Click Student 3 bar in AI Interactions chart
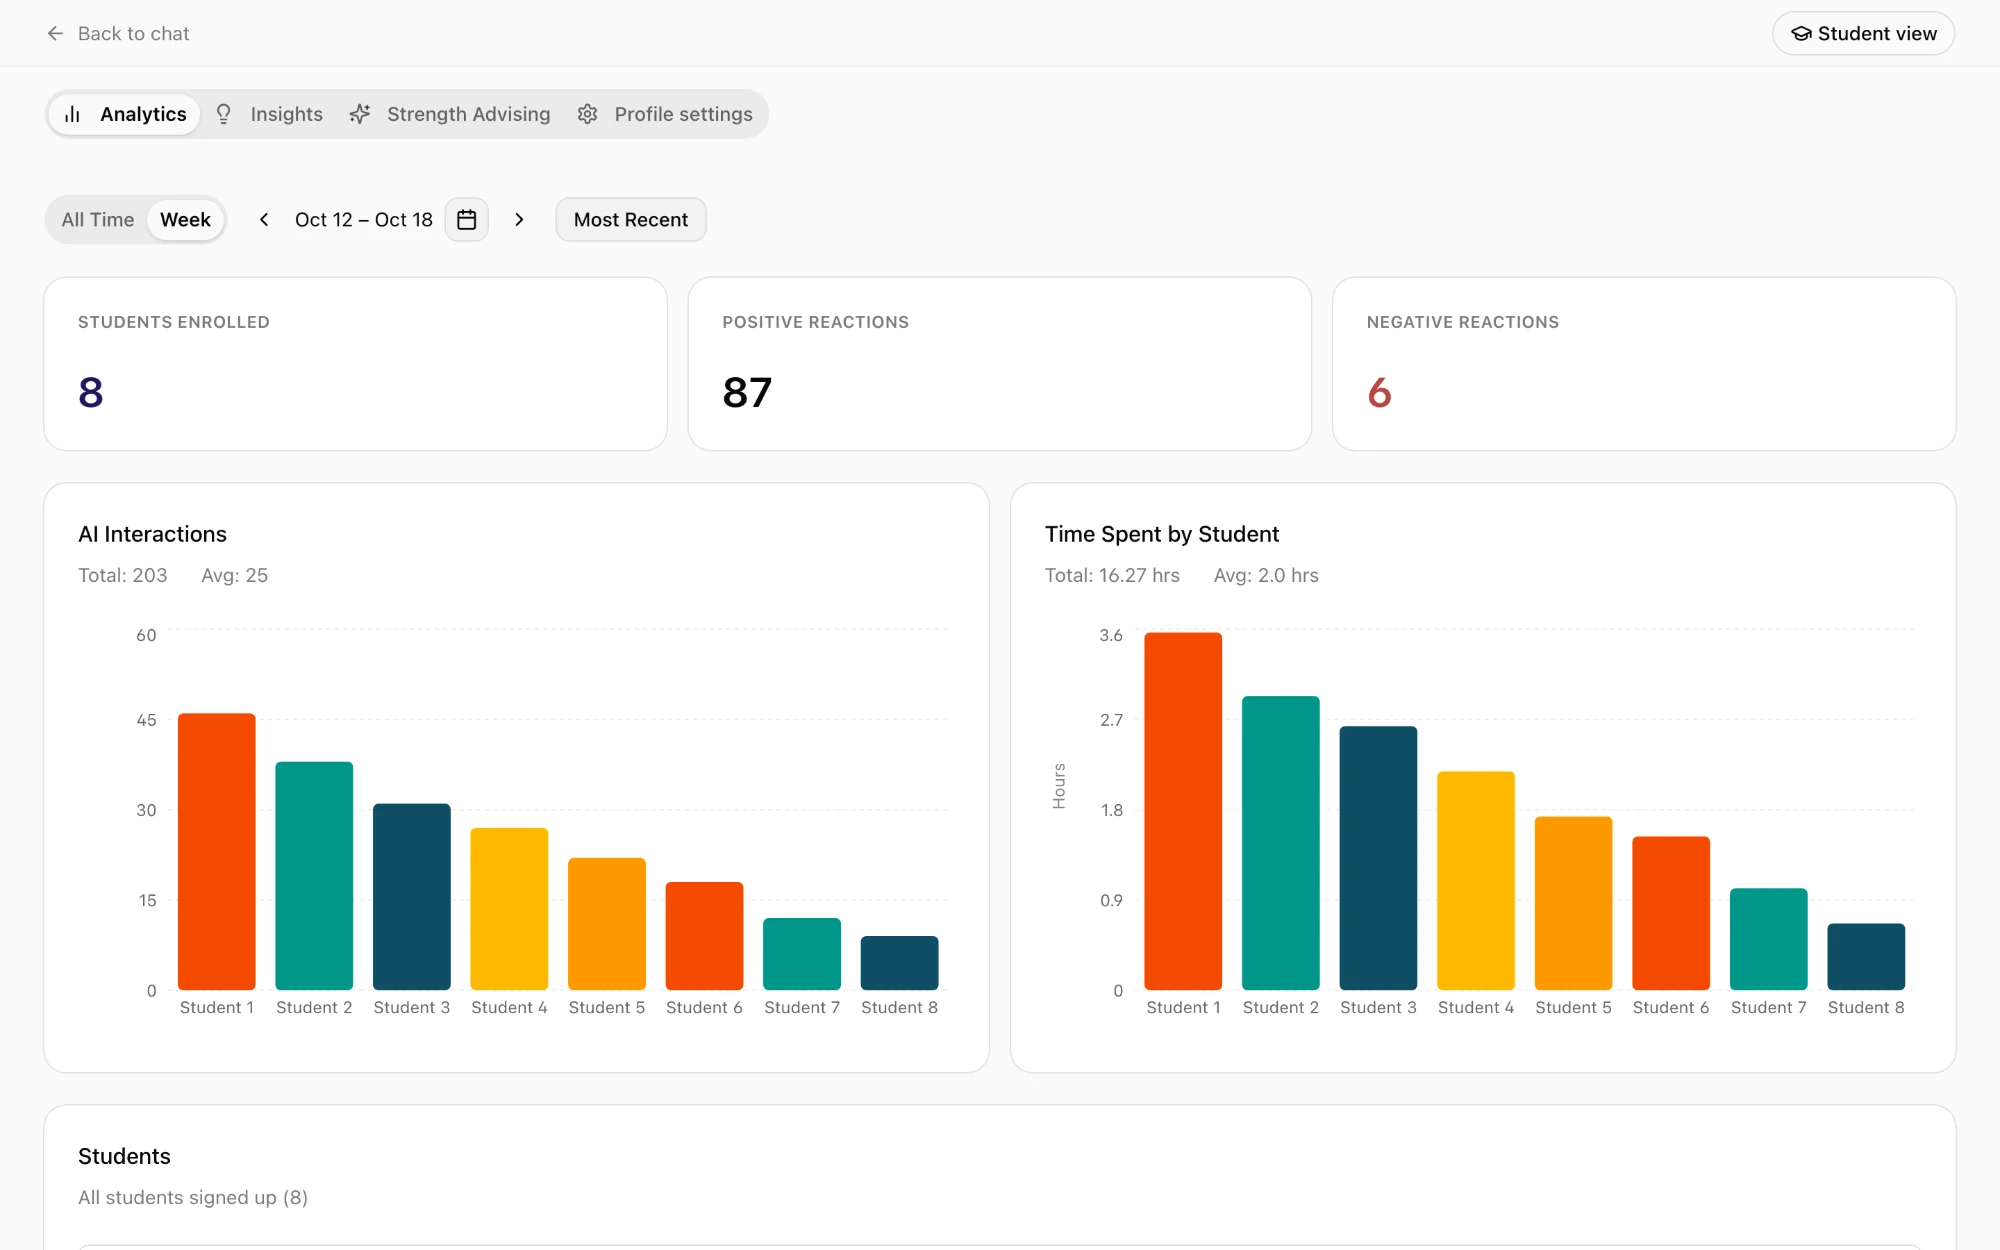Viewport: 2000px width, 1250px height. (x=412, y=897)
